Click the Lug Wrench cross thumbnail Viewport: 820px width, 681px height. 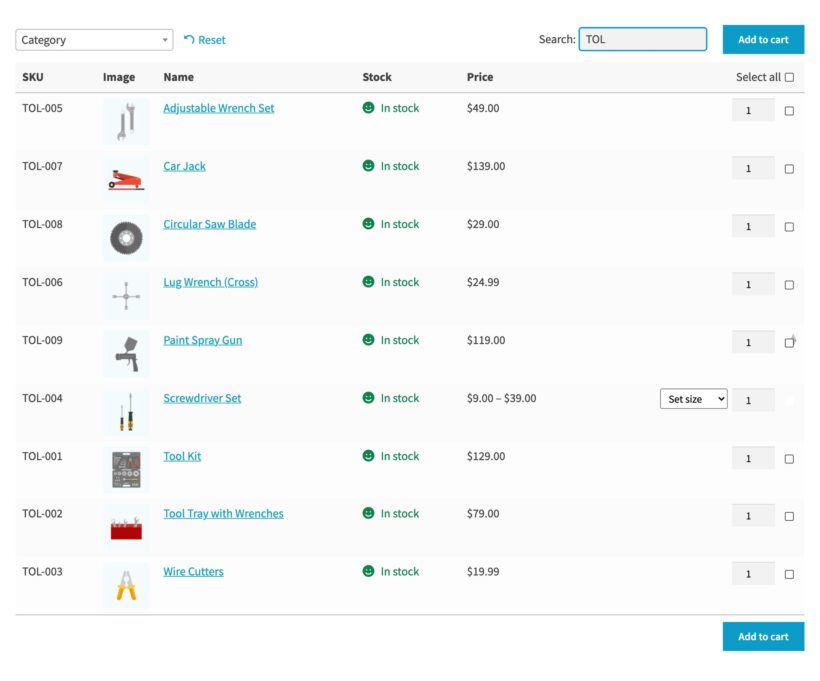126,296
